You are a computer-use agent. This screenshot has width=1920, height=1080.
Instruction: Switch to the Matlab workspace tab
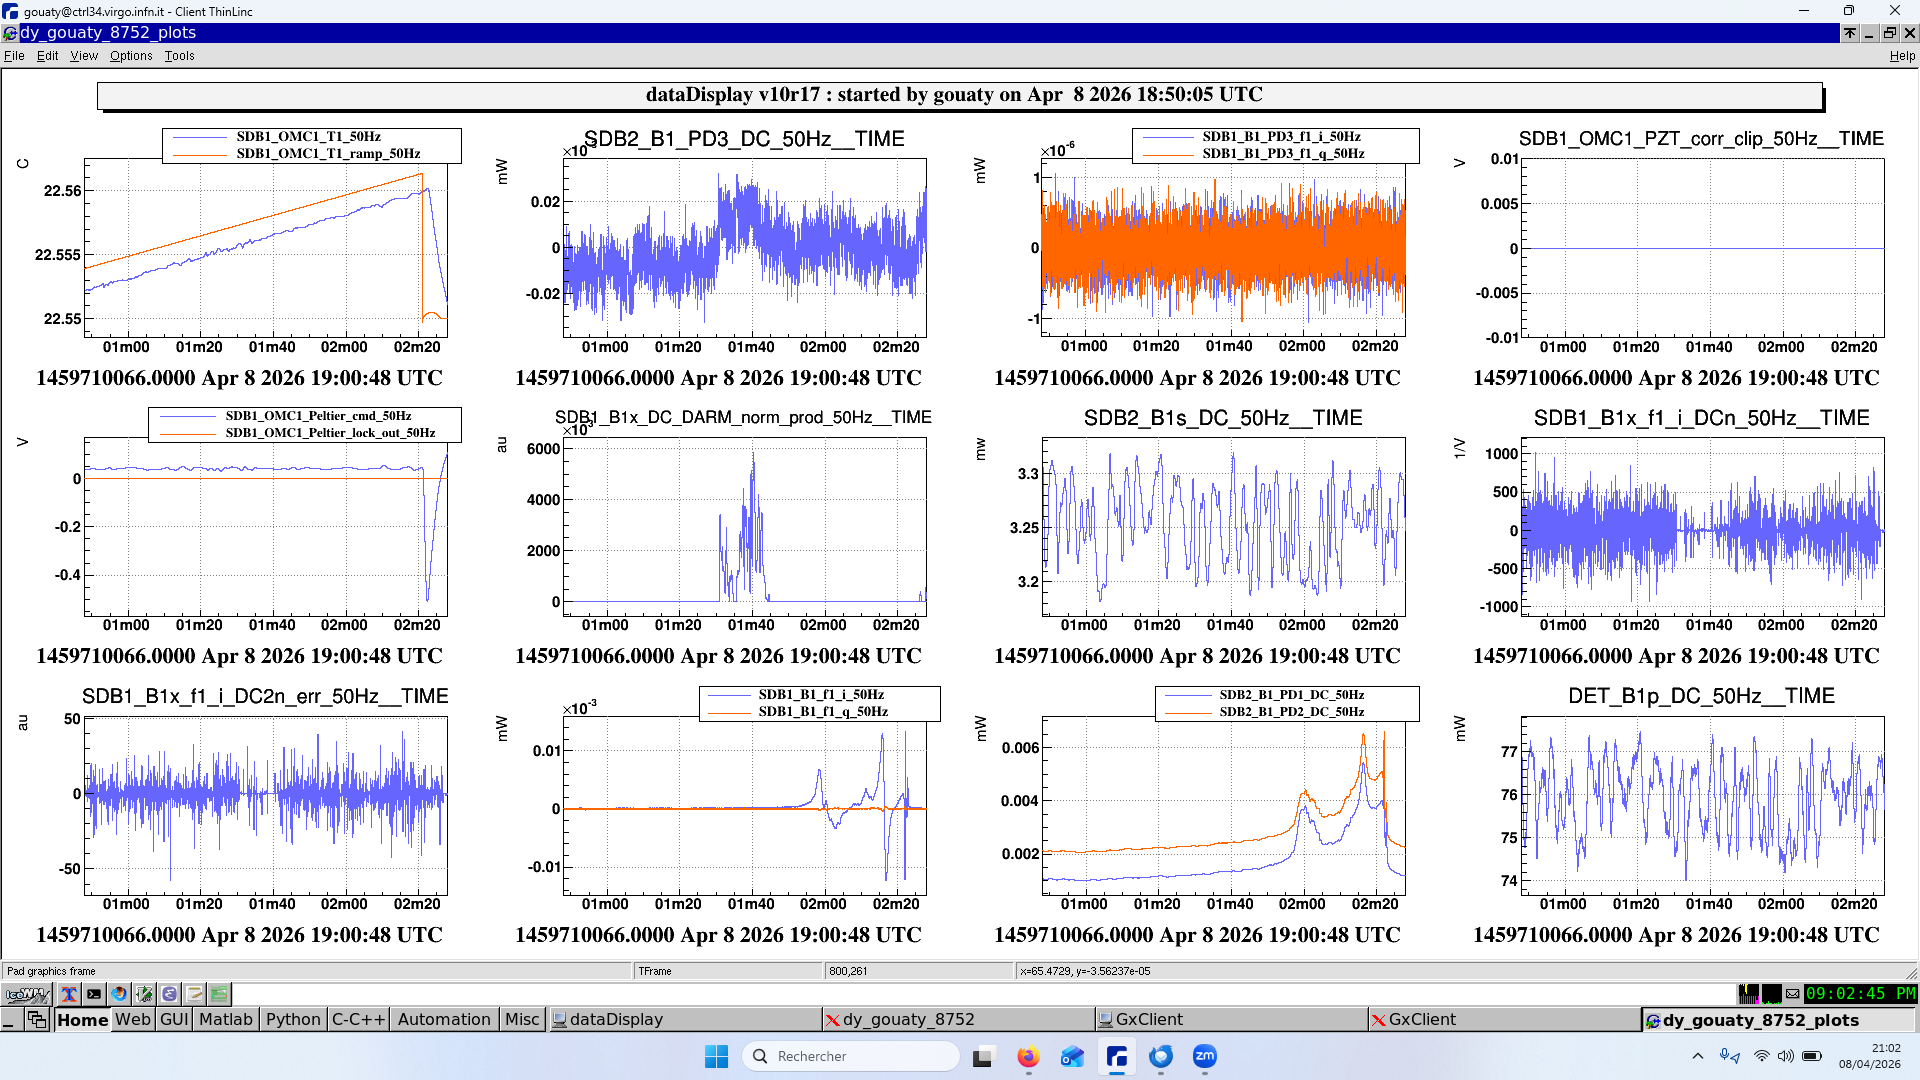pyautogui.click(x=226, y=1019)
